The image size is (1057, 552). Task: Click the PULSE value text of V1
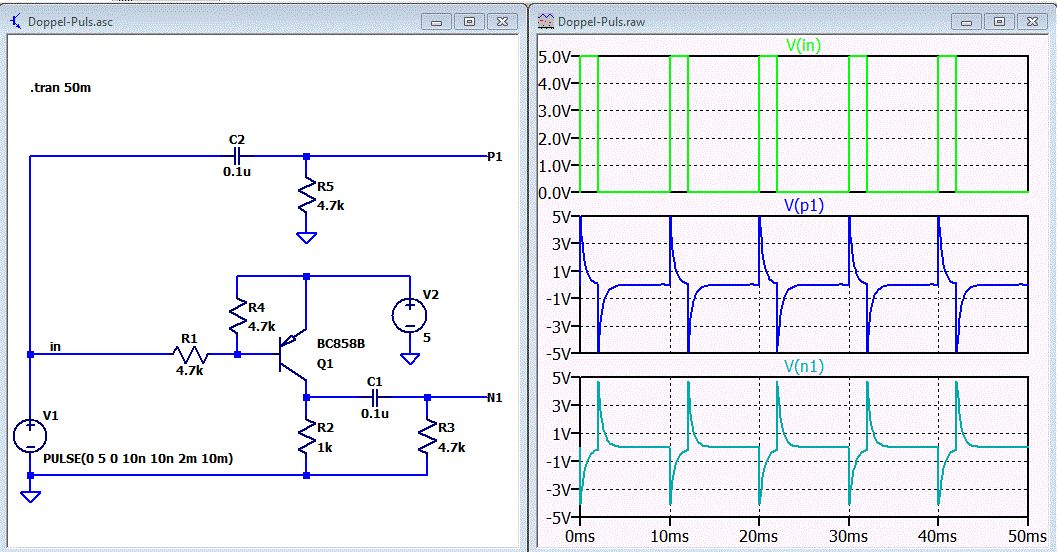(x=139, y=459)
